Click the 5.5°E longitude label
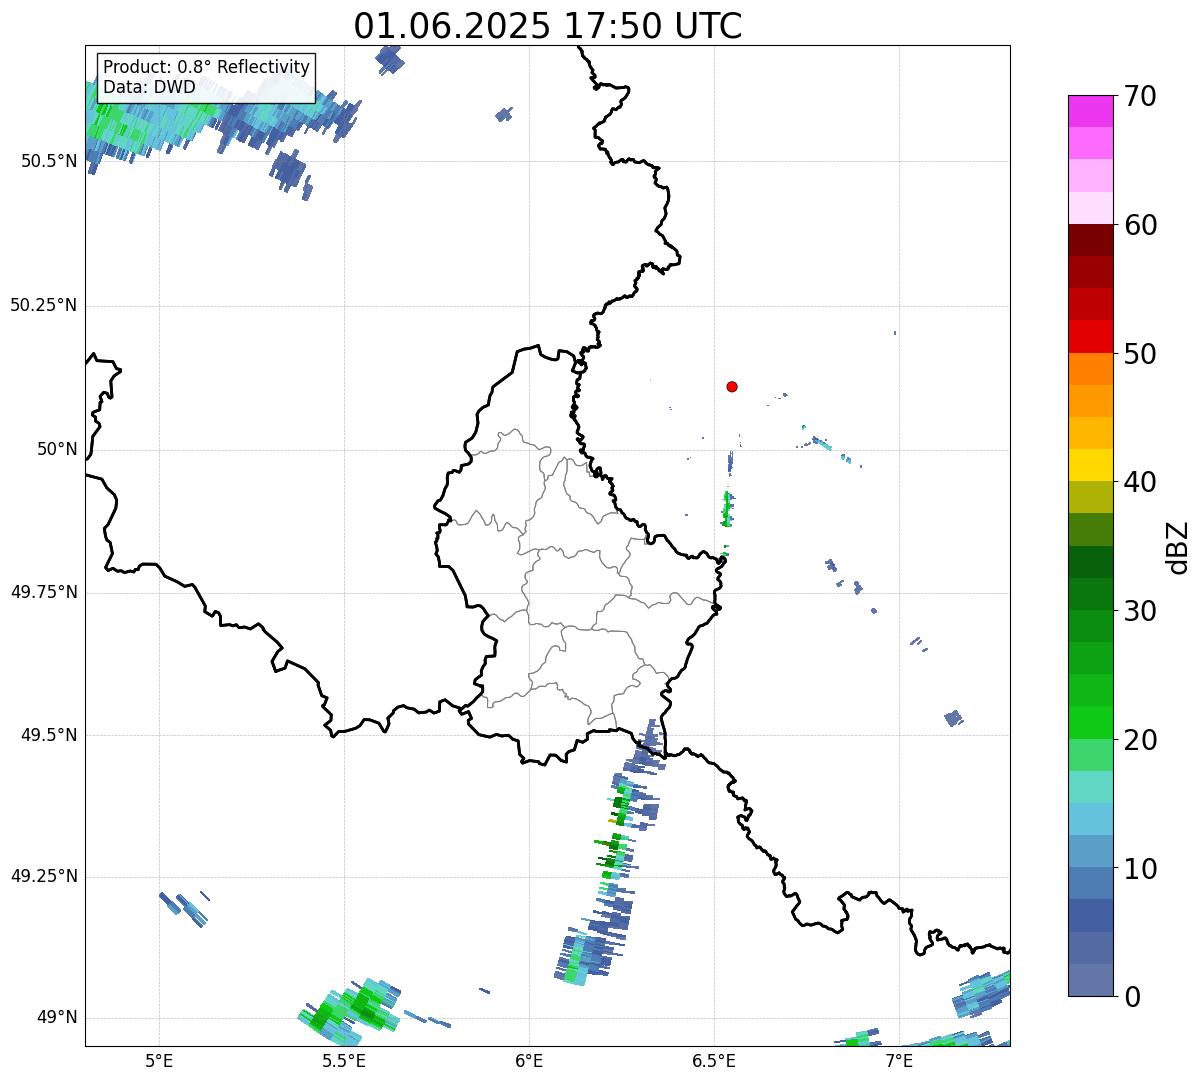The height and width of the screenshot is (1081, 1202). coord(344,1060)
